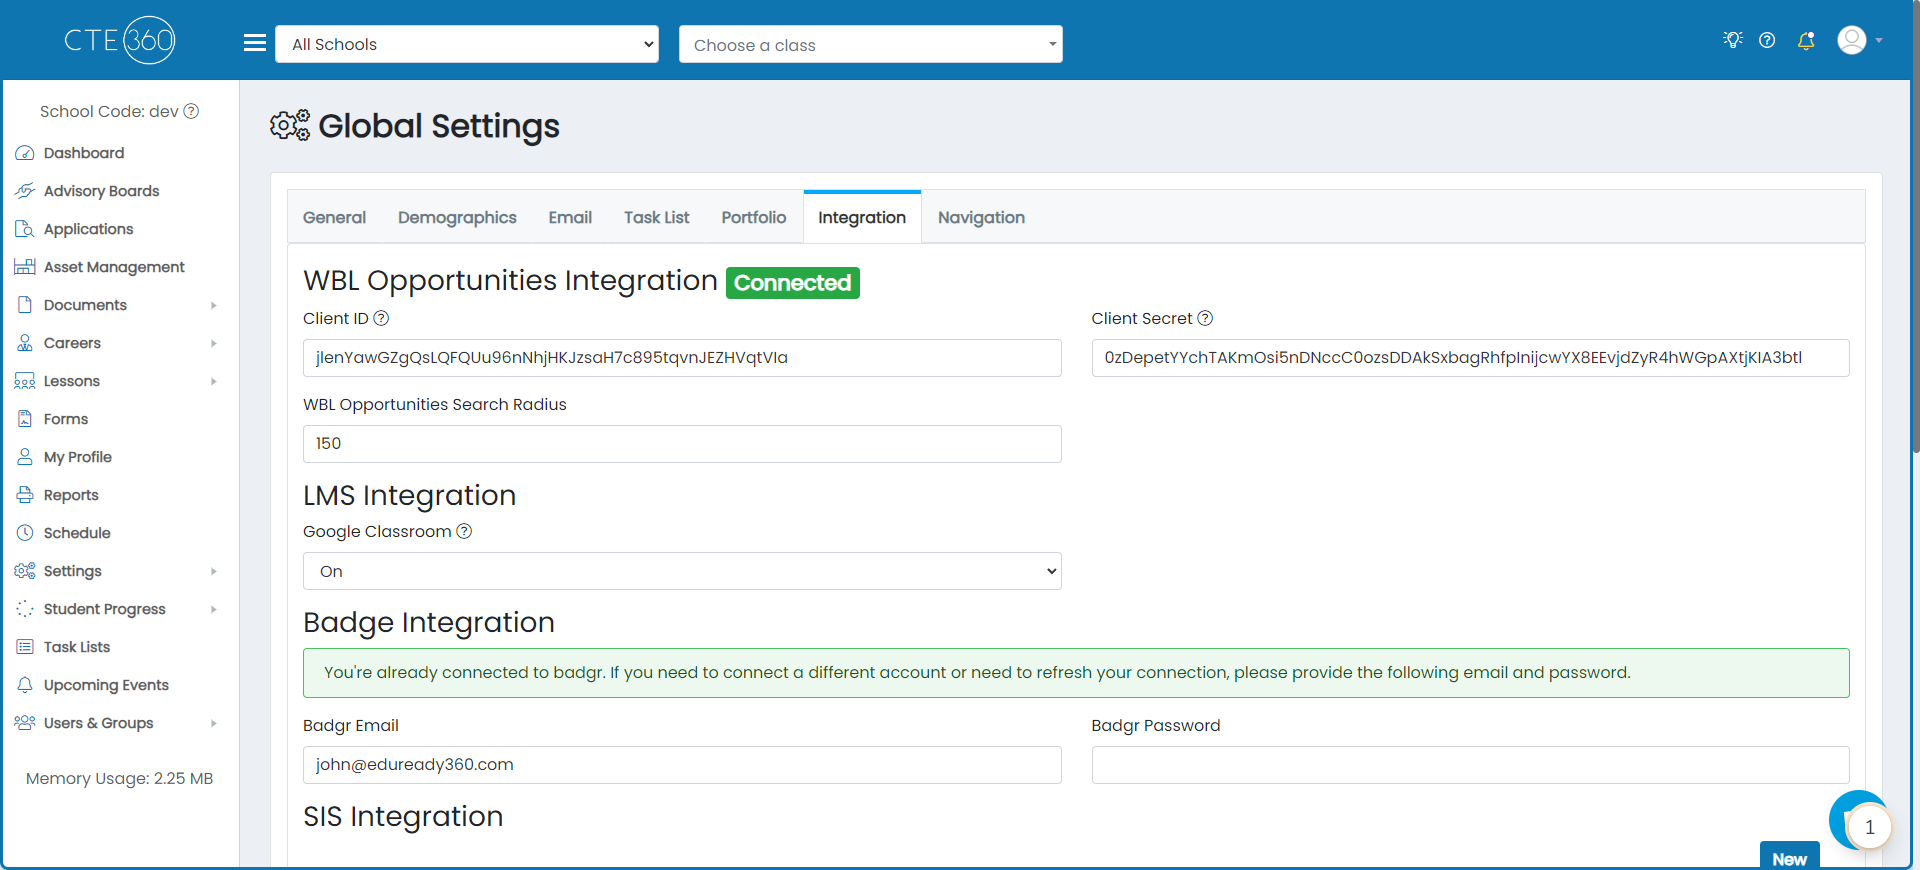Click the Advisory Boards handshake icon

[x=25, y=191]
